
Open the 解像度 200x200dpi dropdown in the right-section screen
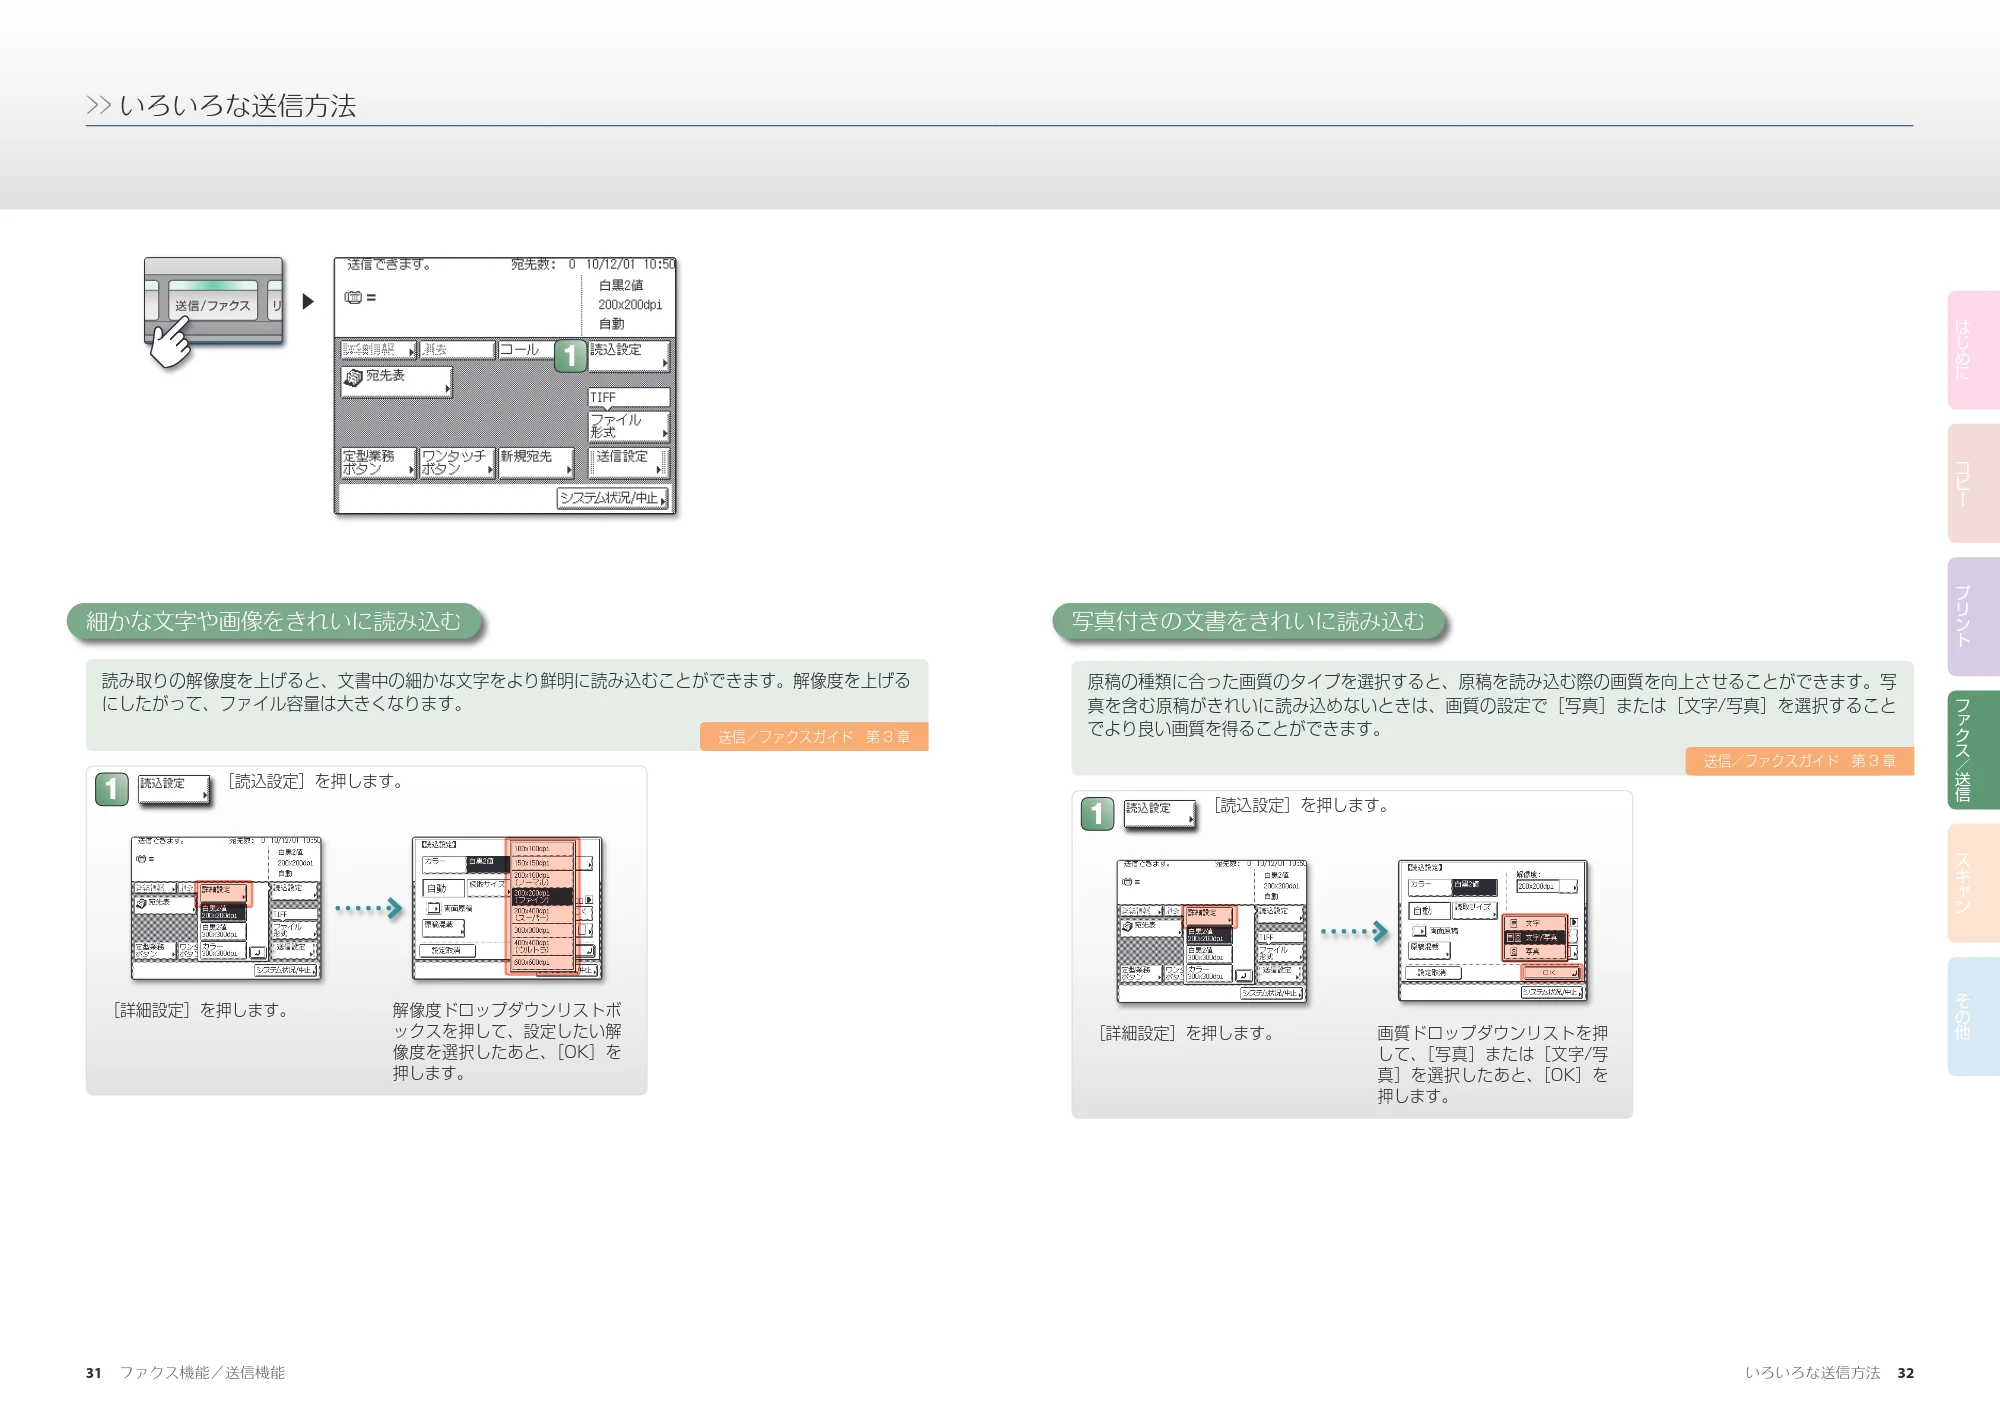[1547, 886]
